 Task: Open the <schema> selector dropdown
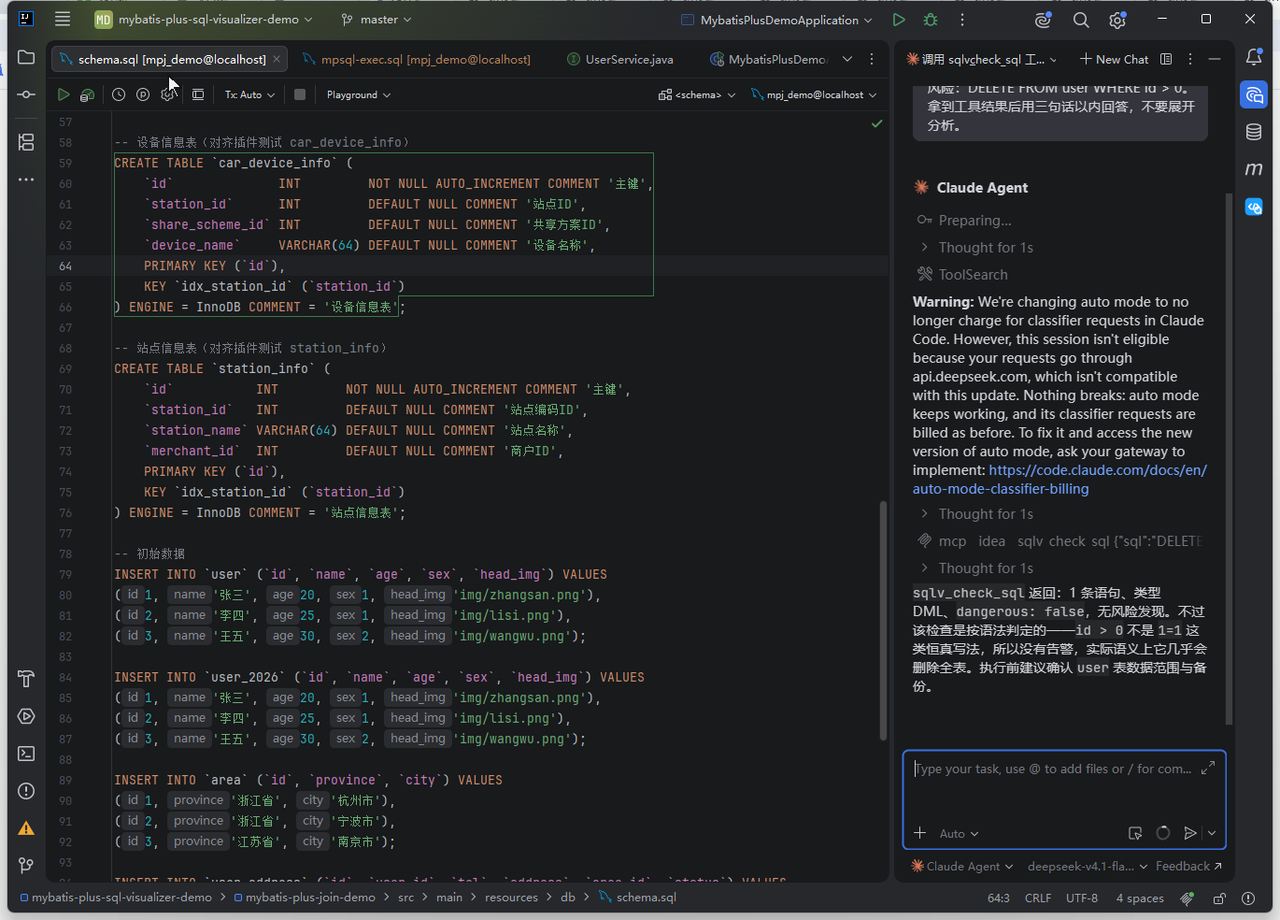pyautogui.click(x=697, y=94)
